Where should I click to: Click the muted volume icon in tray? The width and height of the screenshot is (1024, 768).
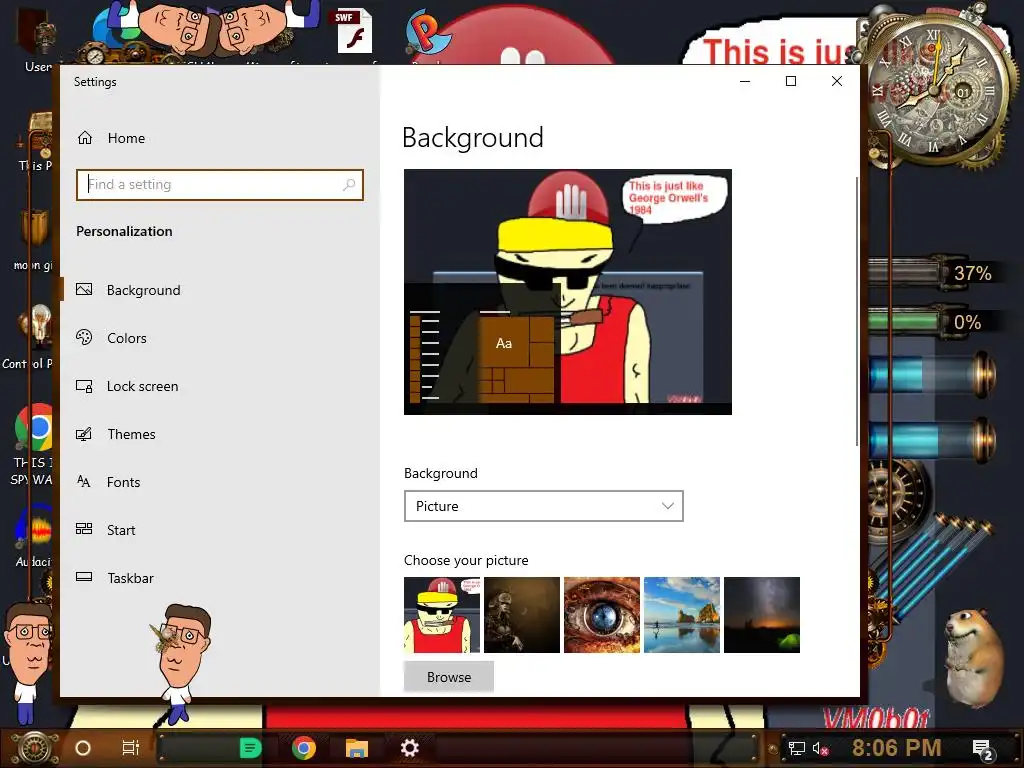click(821, 748)
